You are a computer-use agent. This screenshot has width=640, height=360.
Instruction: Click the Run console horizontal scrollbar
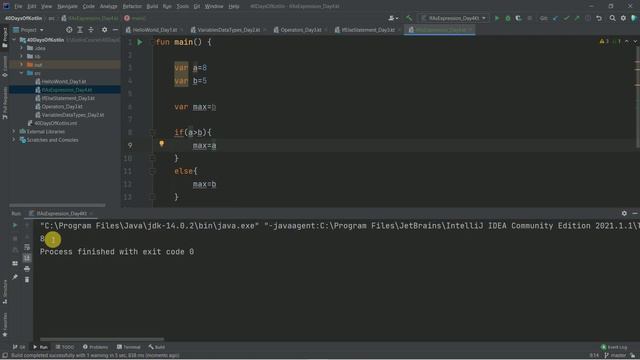102,339
